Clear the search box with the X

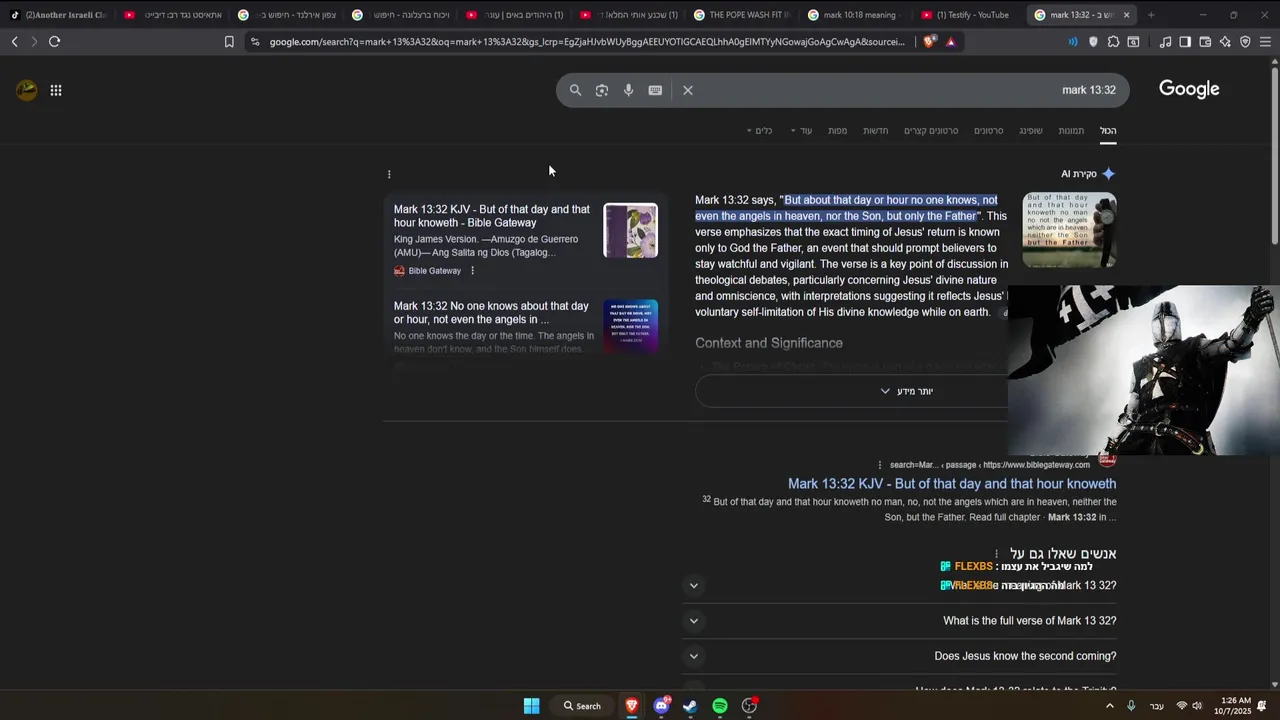[688, 90]
